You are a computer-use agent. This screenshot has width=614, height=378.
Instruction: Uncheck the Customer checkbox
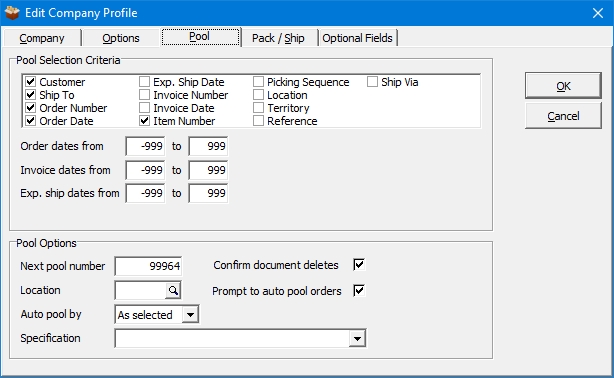(x=31, y=82)
